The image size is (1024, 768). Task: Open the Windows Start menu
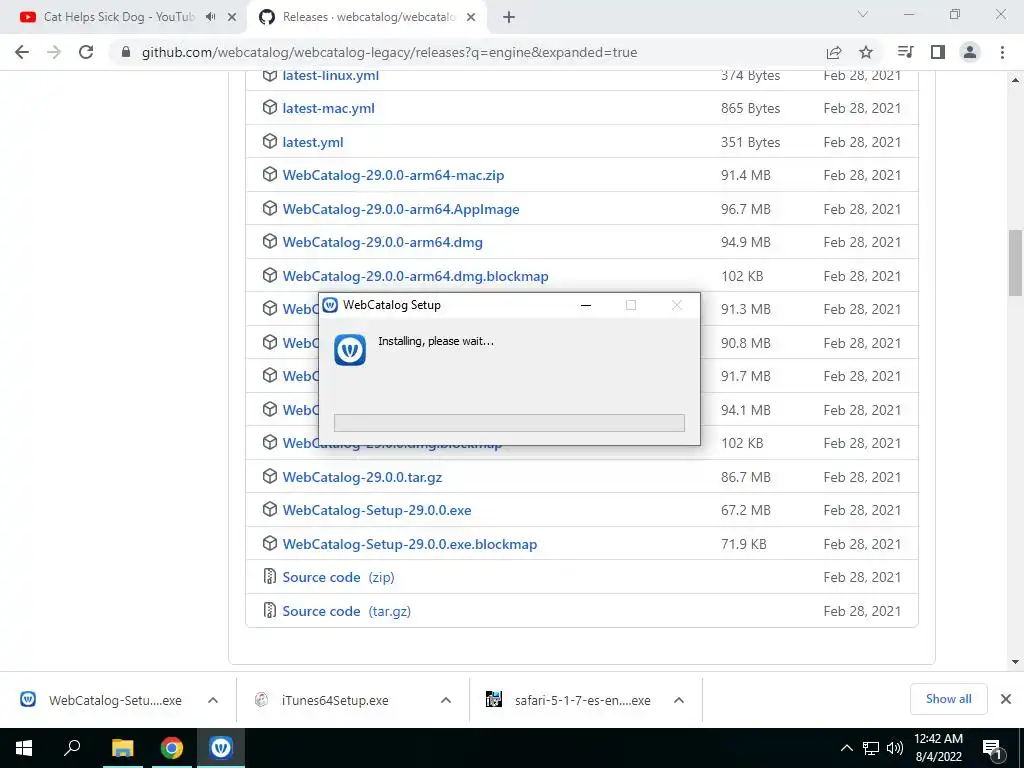[24, 748]
